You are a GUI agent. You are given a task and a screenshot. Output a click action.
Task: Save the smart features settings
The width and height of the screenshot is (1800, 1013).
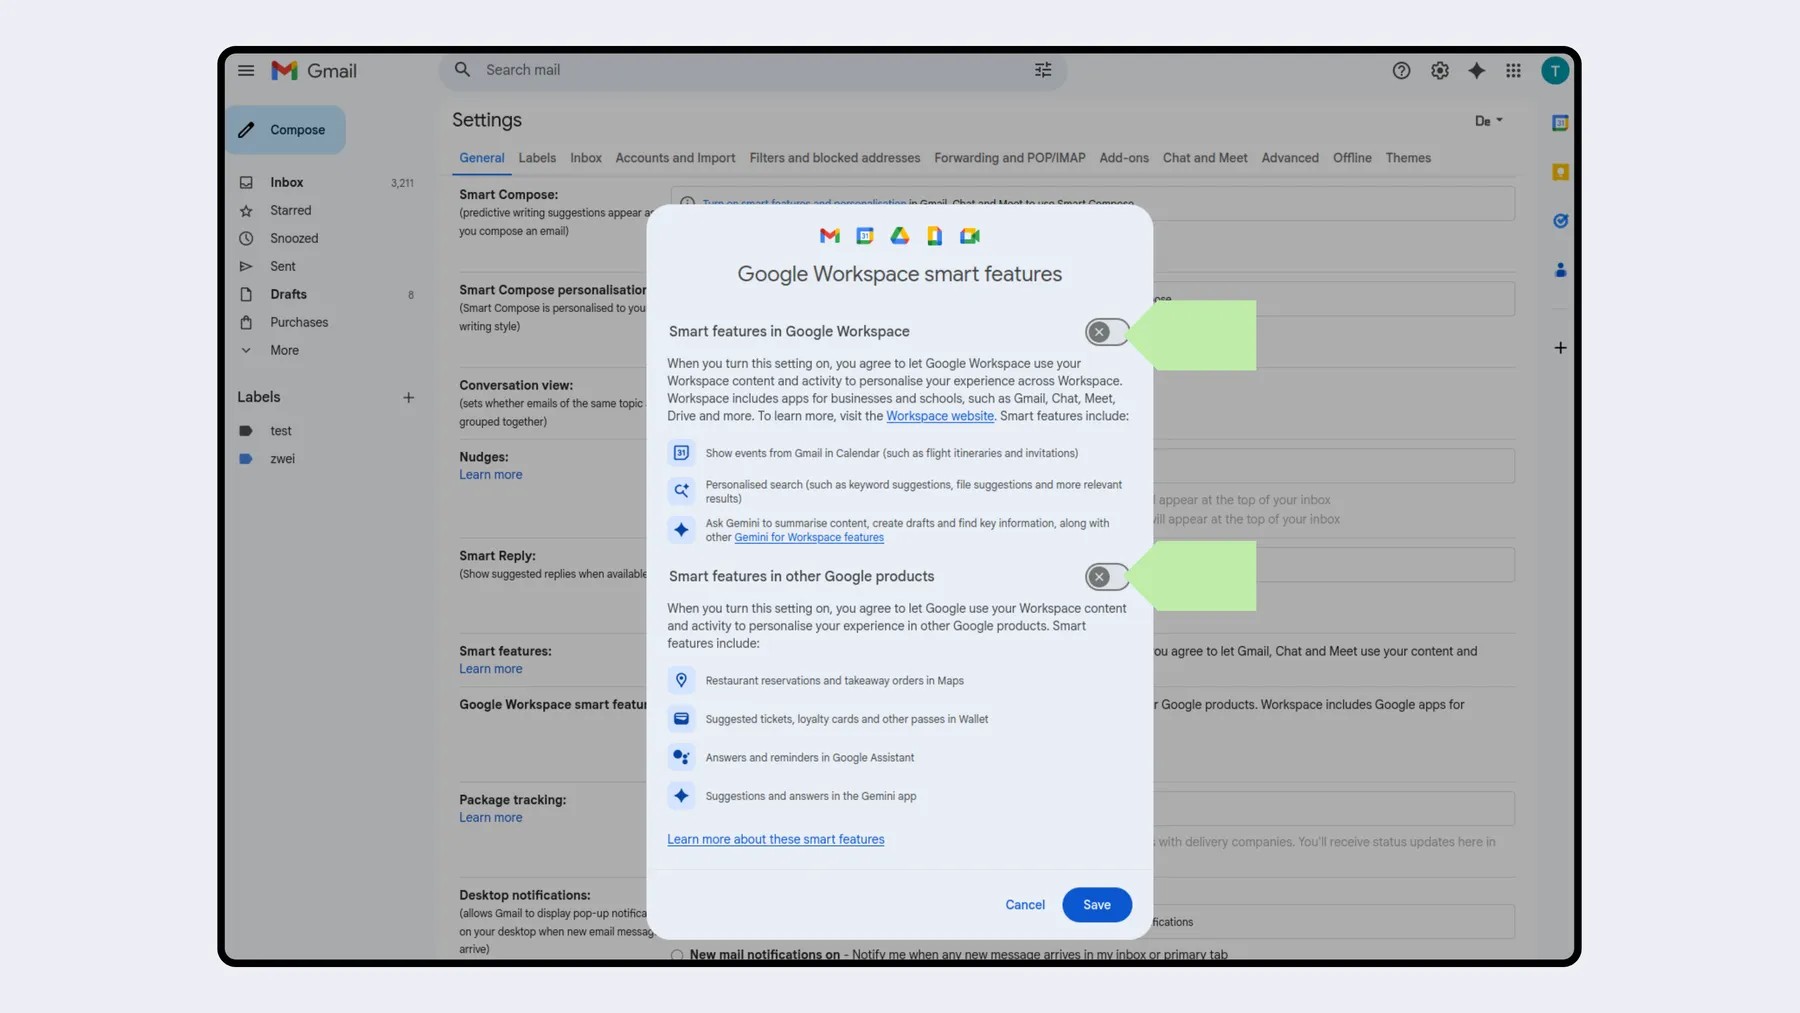[1097, 905]
